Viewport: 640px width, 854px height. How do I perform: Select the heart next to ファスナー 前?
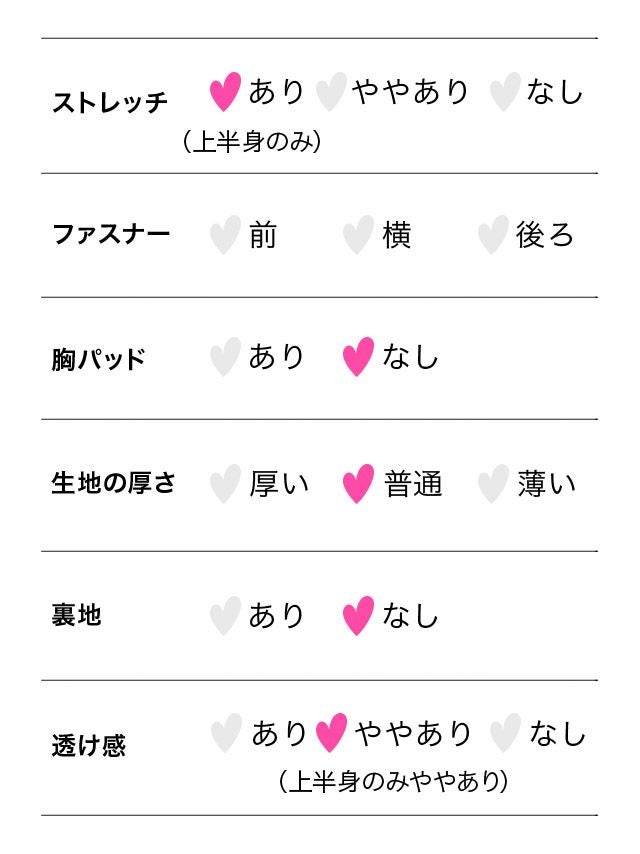[225, 235]
